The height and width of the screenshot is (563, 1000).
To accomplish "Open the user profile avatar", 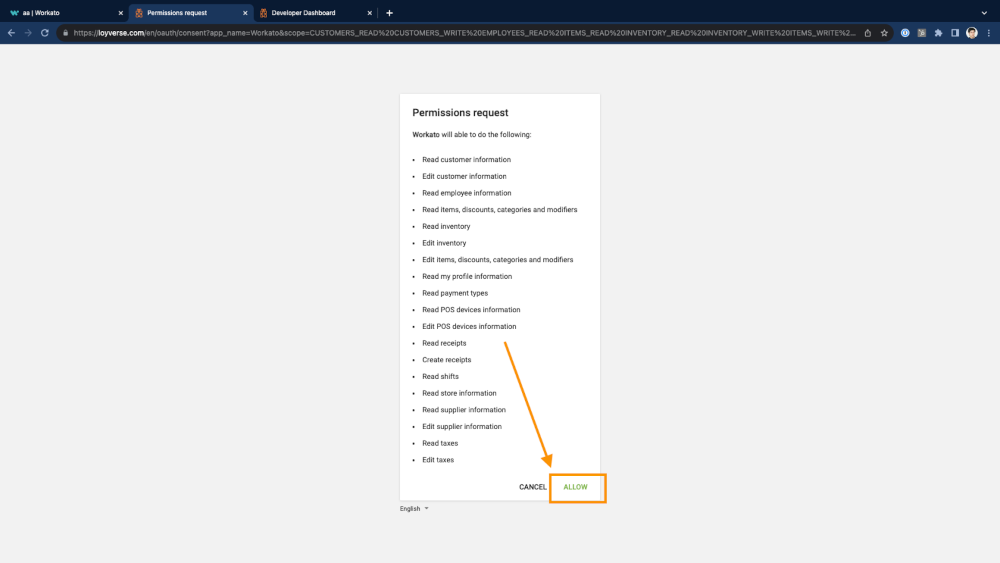I will [x=971, y=33].
